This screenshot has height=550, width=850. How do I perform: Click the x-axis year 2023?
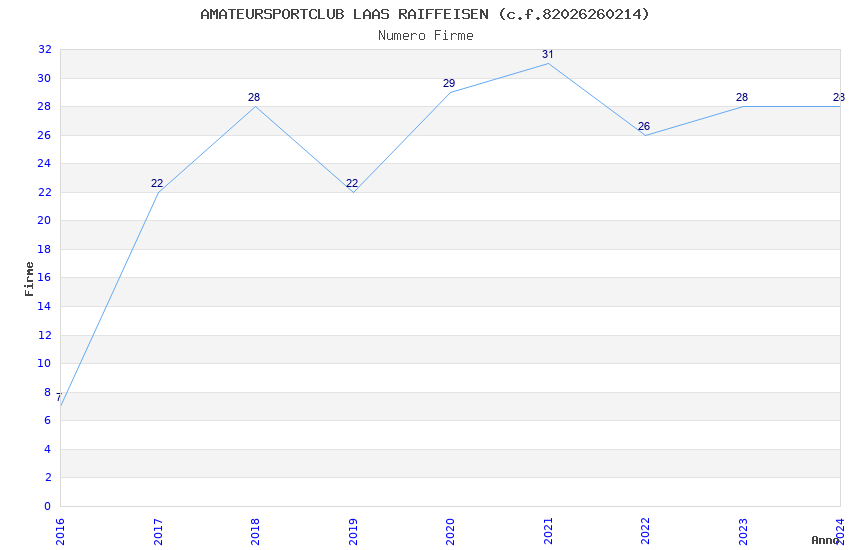743,532
